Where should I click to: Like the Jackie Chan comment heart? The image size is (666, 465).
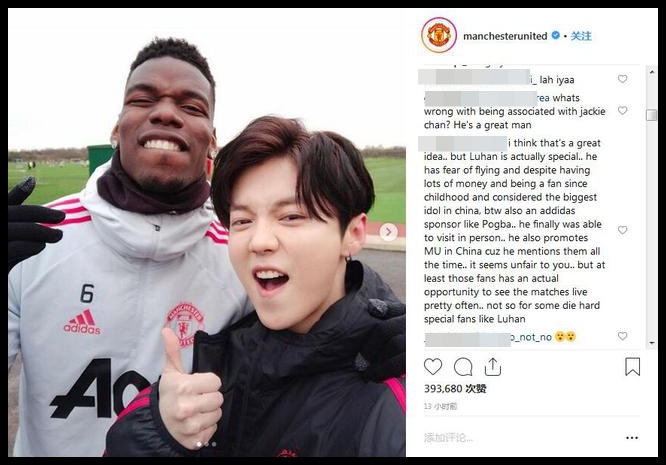(622, 111)
